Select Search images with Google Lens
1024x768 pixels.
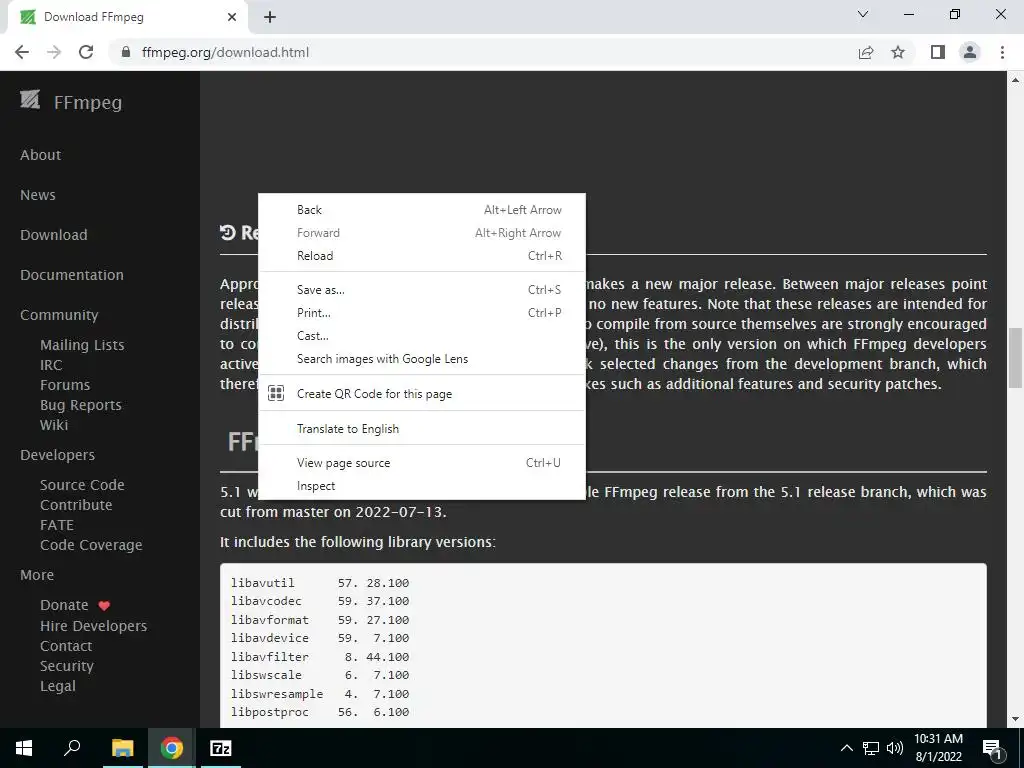coord(422,359)
